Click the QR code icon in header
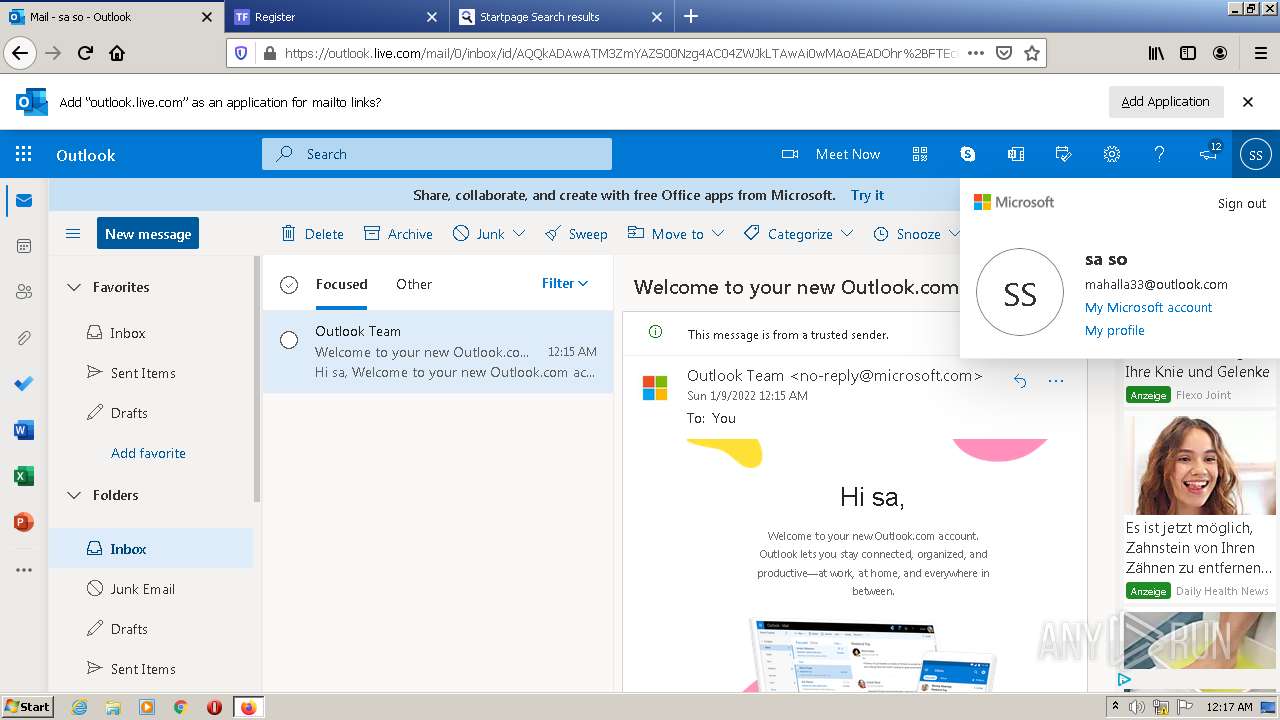Image resolution: width=1280 pixels, height=720 pixels. (x=920, y=154)
